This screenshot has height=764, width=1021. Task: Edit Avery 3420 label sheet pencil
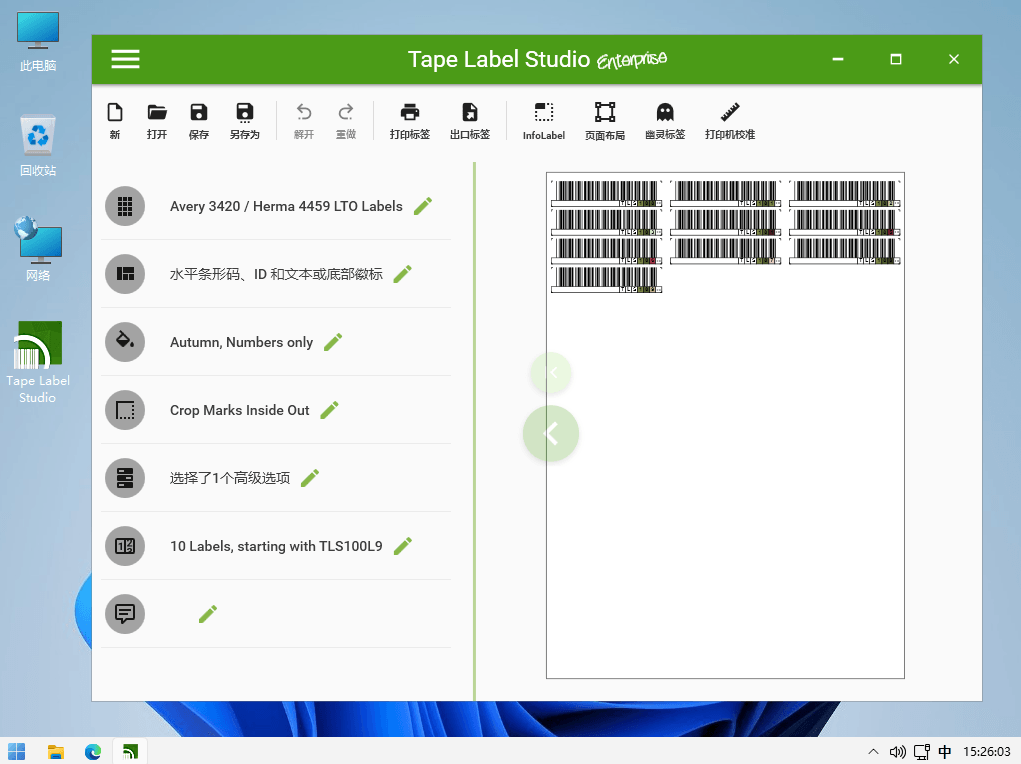pyautogui.click(x=423, y=206)
